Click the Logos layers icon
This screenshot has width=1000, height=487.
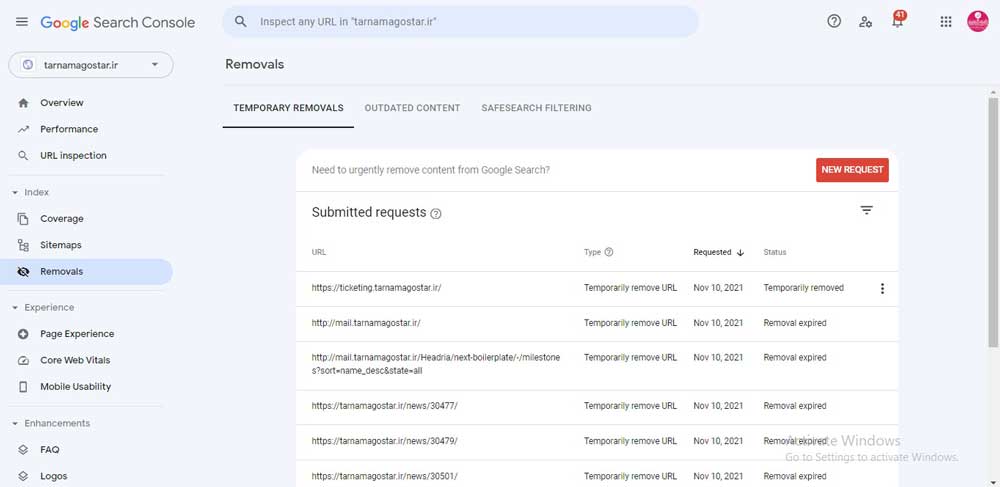pos(24,476)
